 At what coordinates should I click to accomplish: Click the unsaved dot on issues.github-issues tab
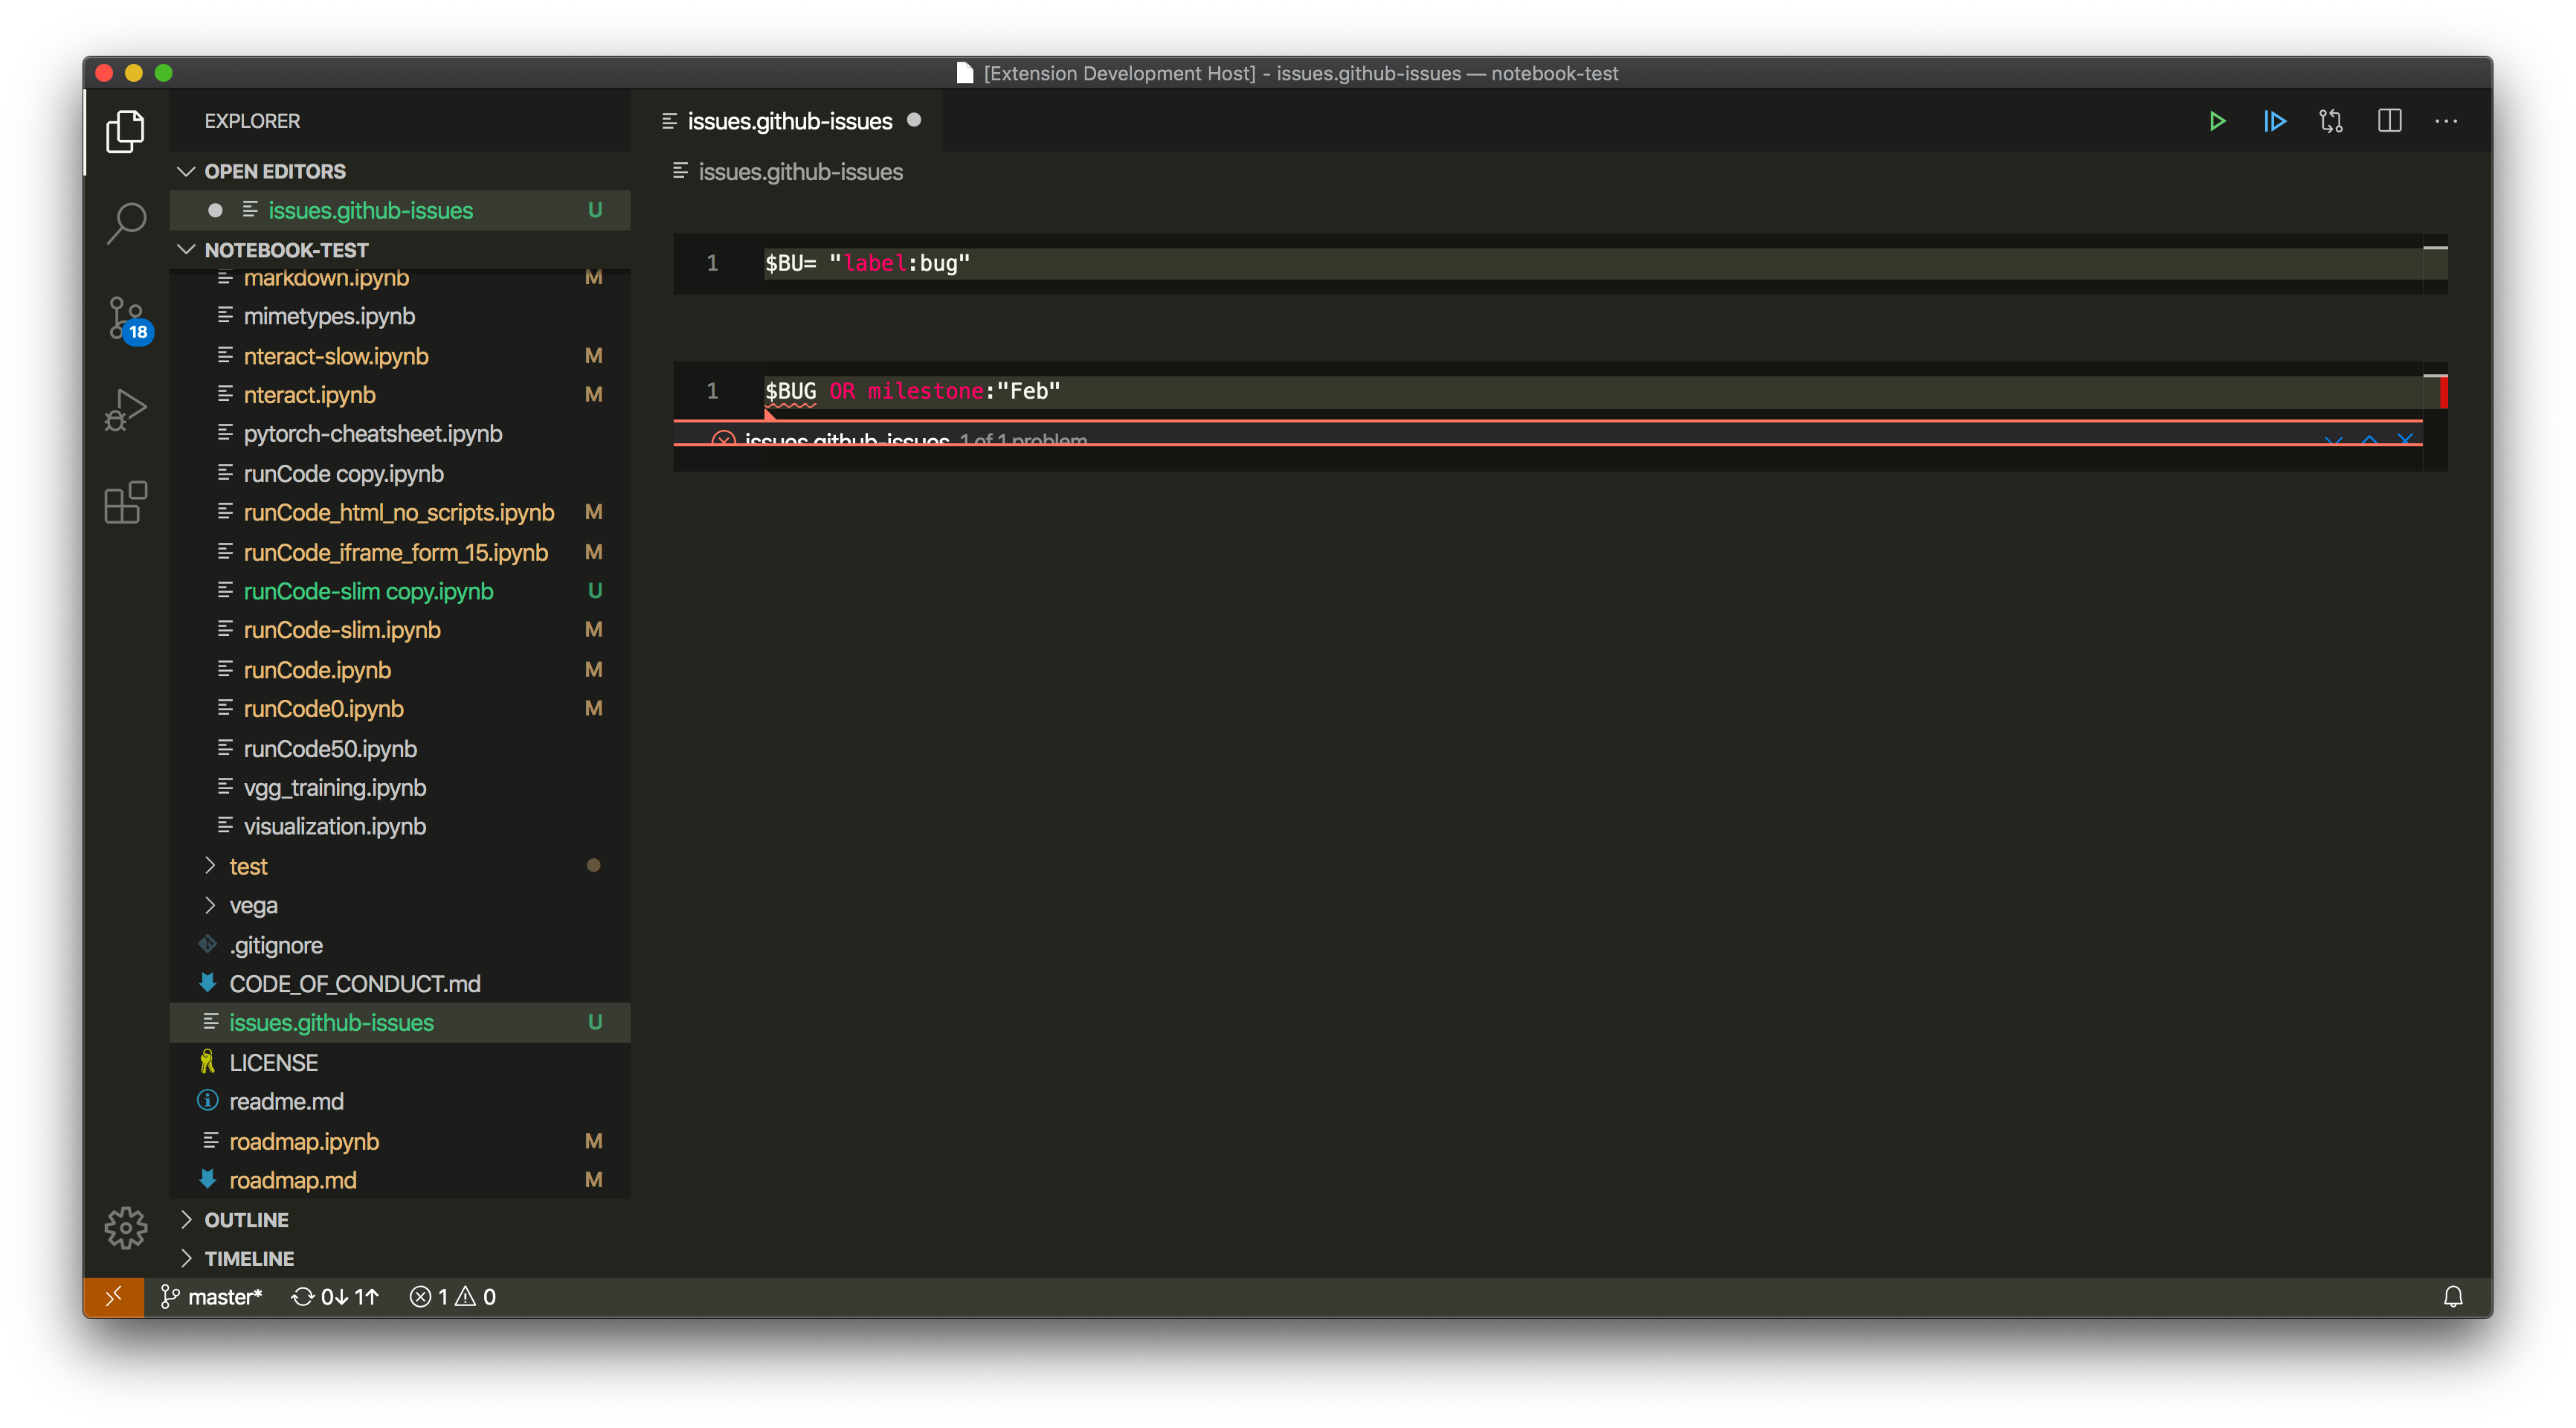913,121
